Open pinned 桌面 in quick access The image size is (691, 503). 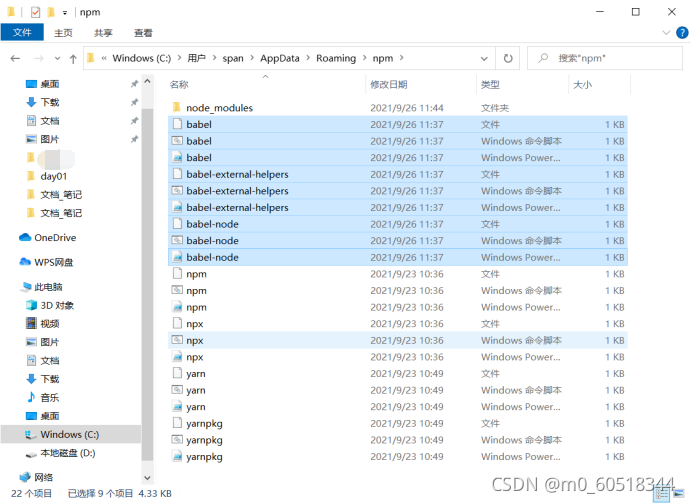point(49,84)
